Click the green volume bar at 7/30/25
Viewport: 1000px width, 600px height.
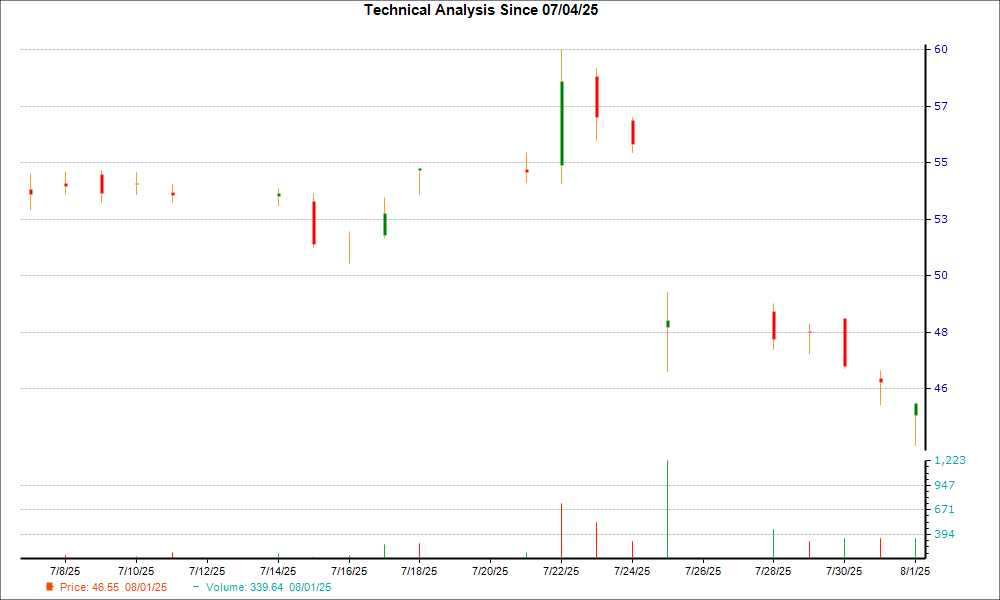tap(844, 548)
